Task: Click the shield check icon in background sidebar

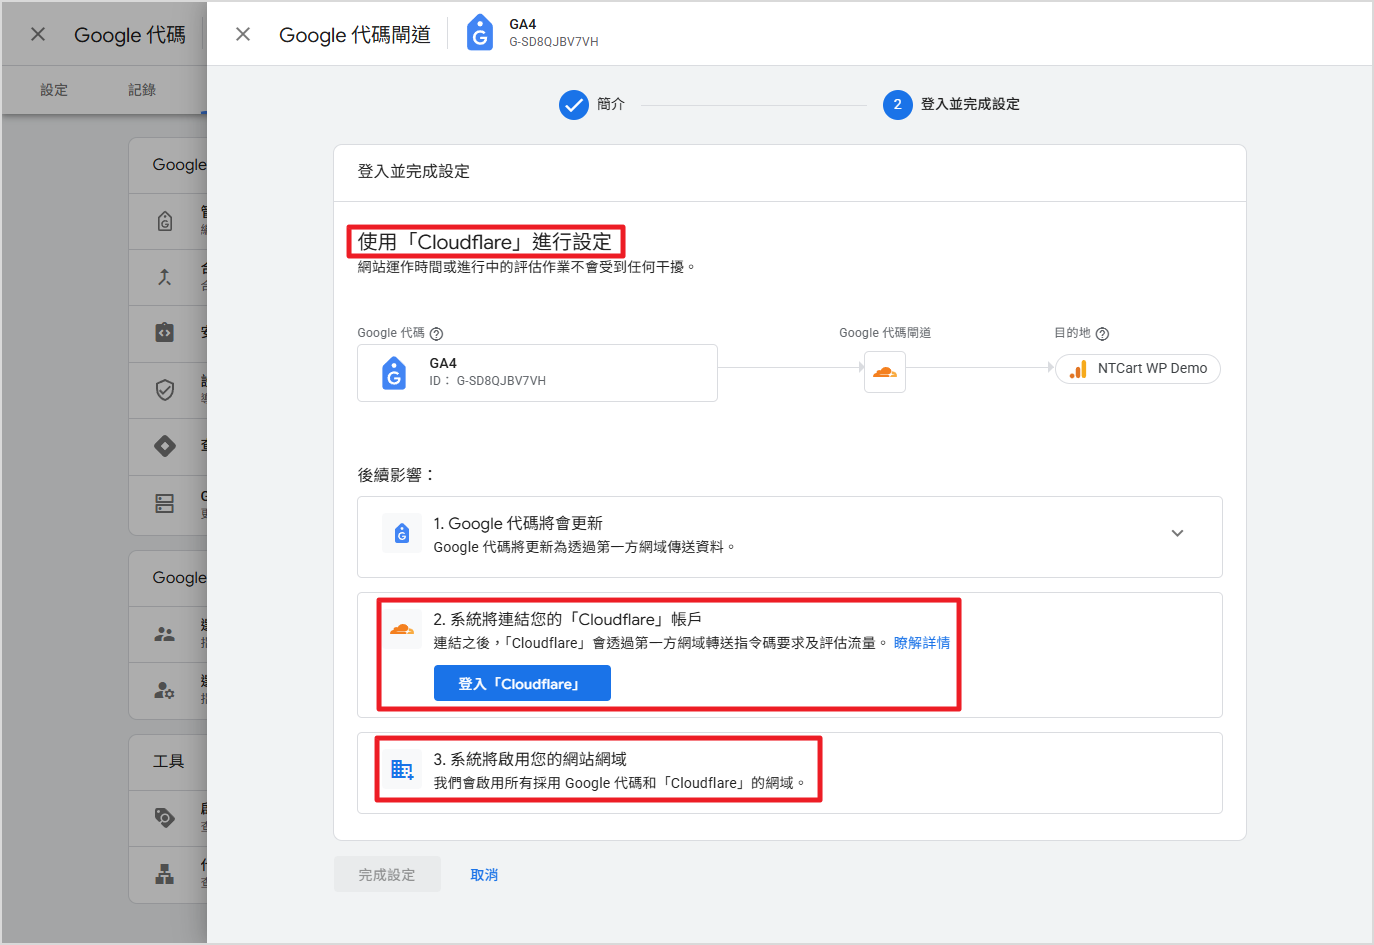Action: click(165, 390)
